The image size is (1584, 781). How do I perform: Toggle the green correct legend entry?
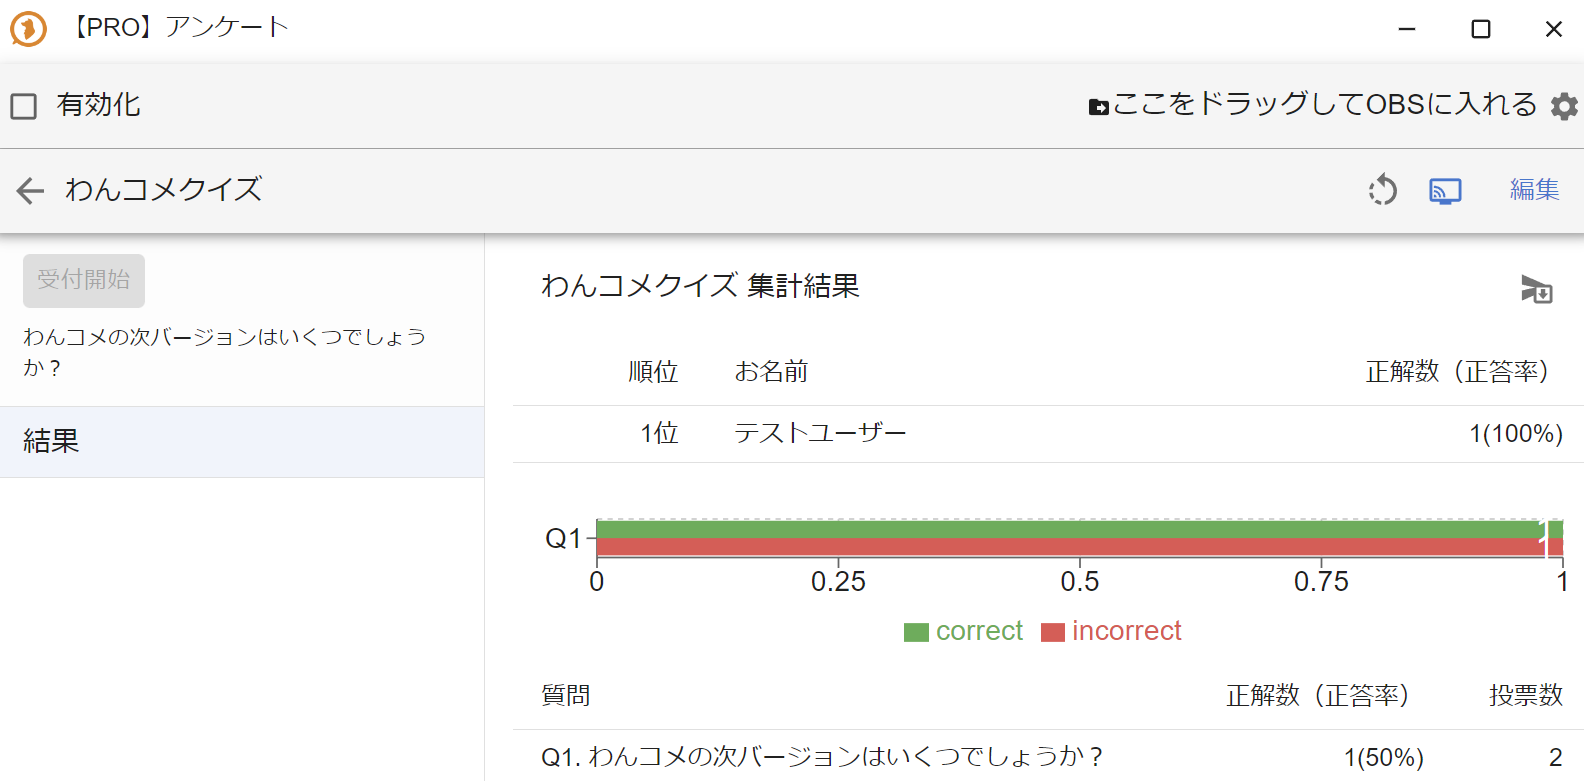(x=963, y=631)
